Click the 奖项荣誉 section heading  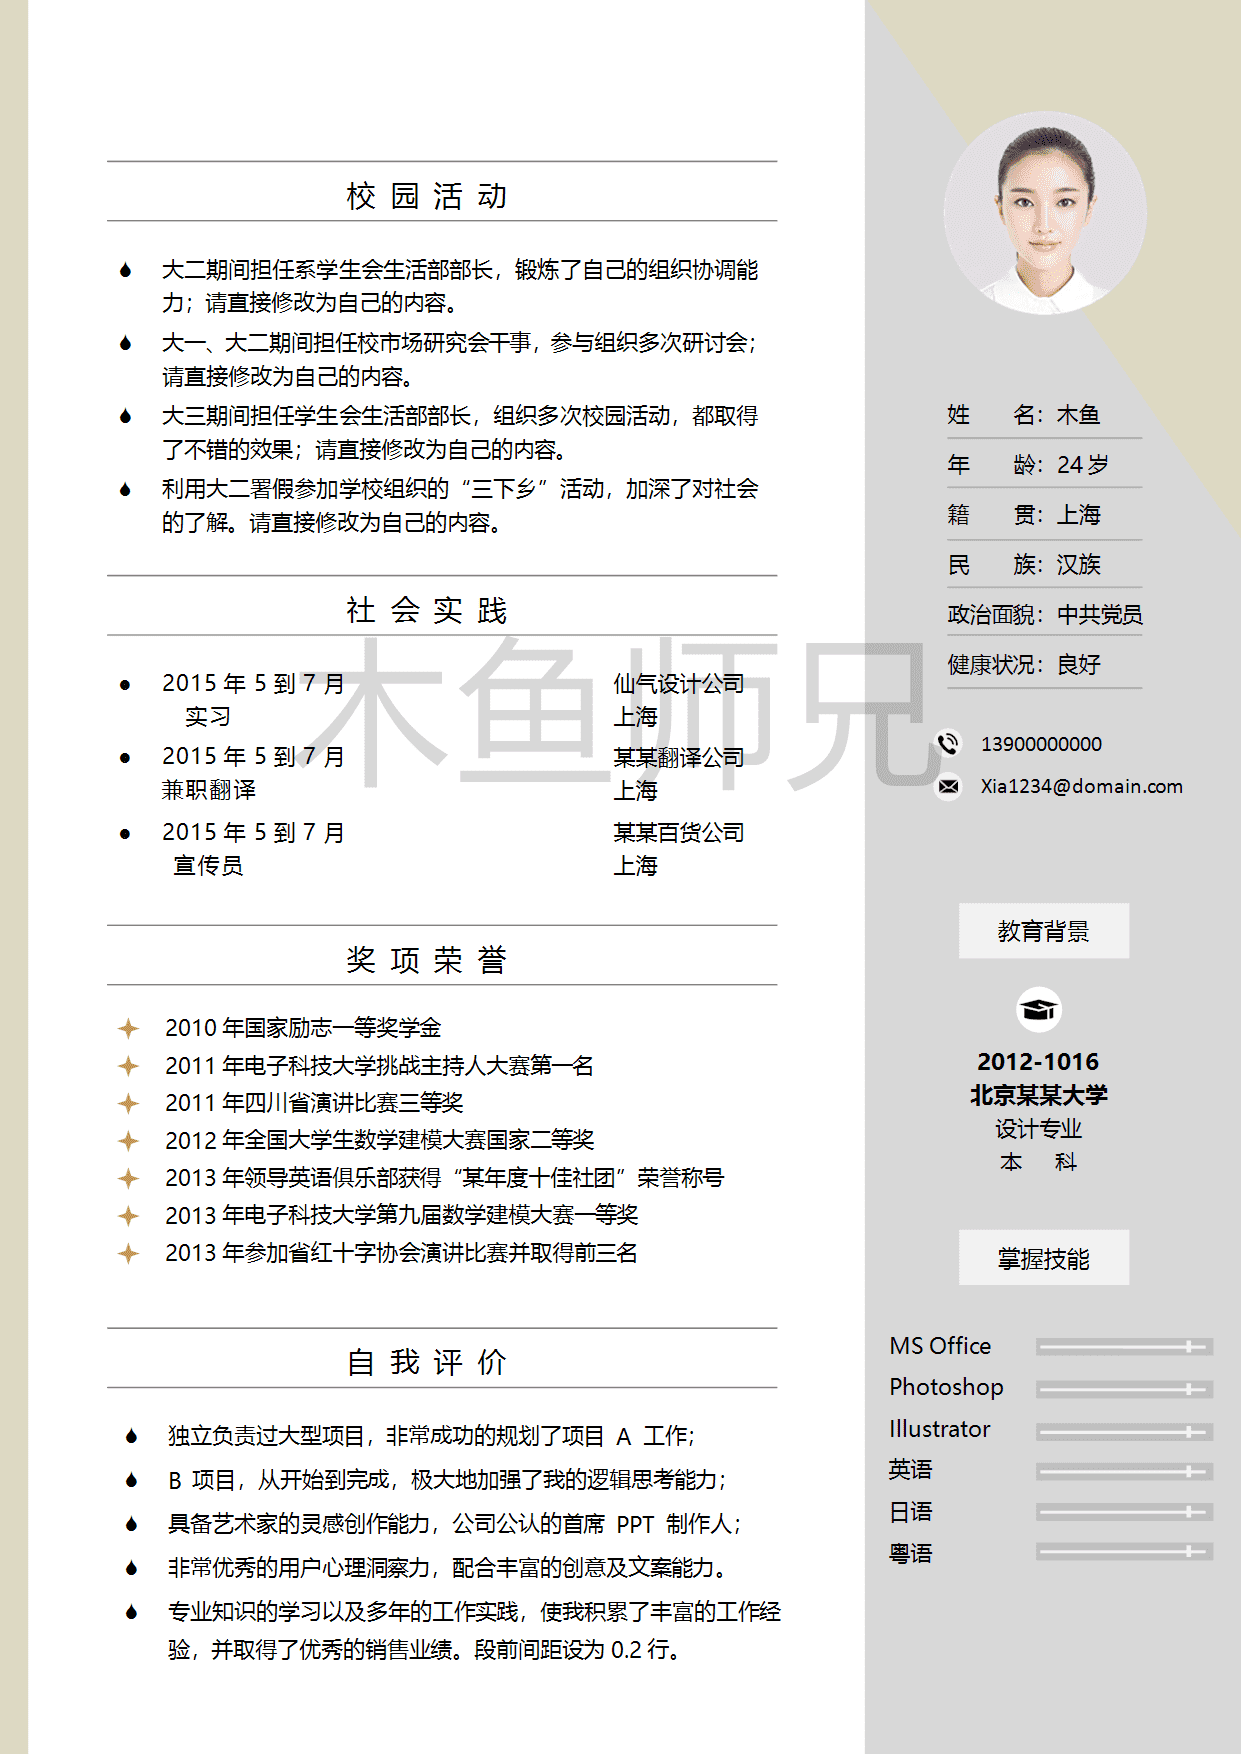(x=427, y=960)
